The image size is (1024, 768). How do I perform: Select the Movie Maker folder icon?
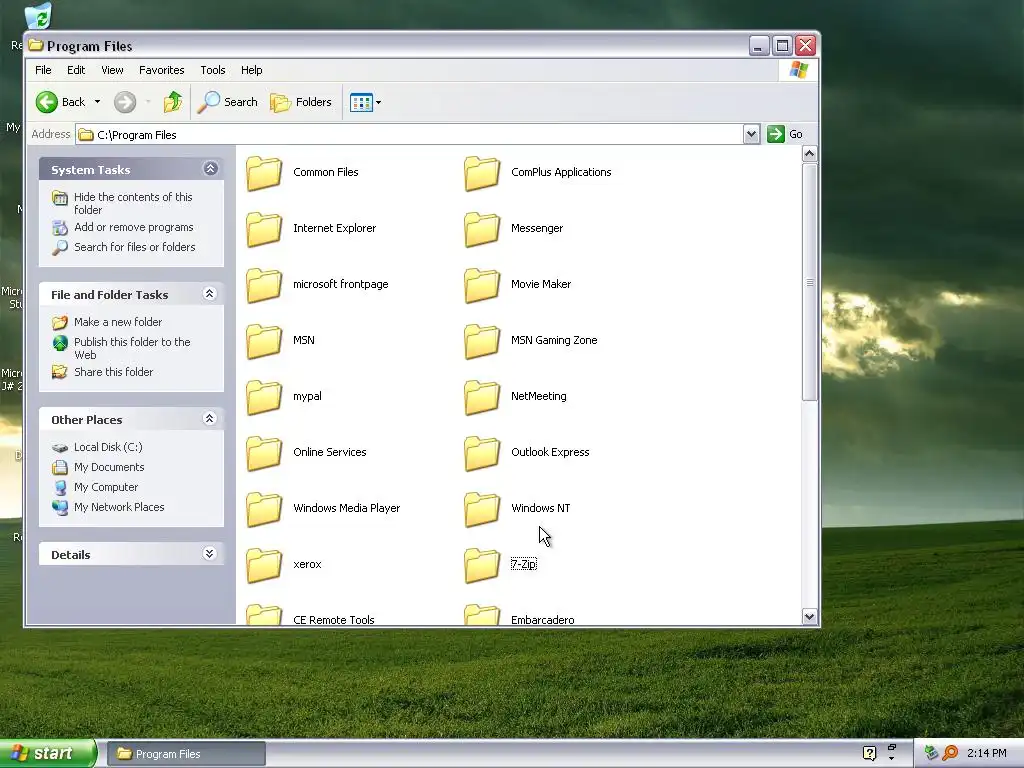tap(482, 285)
